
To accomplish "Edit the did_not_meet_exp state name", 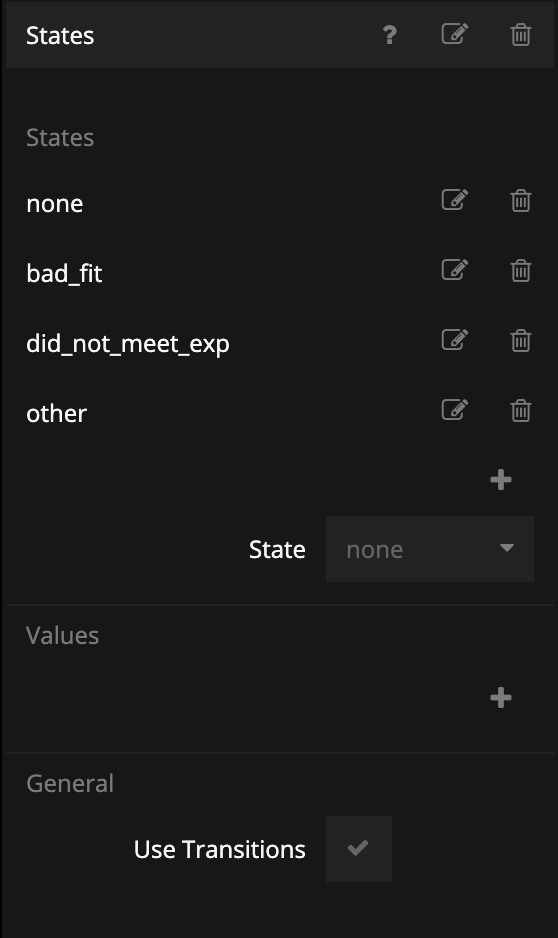I will (455, 340).
